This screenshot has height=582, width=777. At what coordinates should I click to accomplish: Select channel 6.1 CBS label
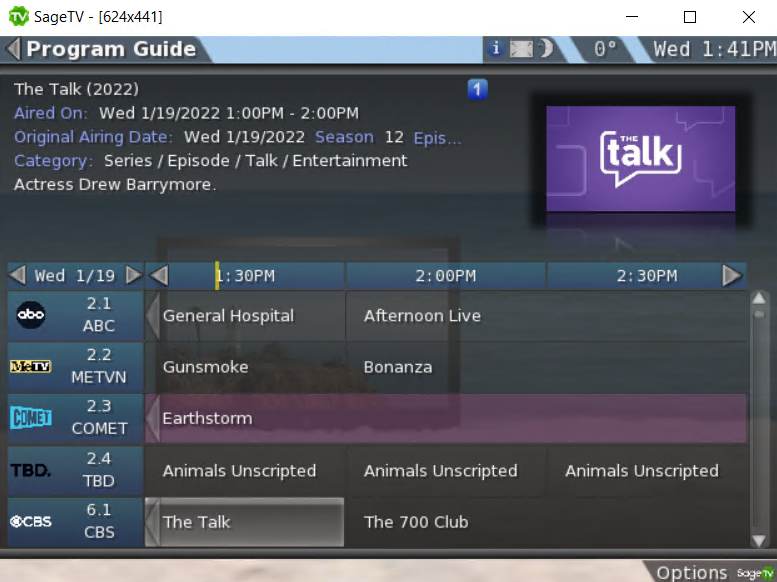pyautogui.click(x=99, y=522)
